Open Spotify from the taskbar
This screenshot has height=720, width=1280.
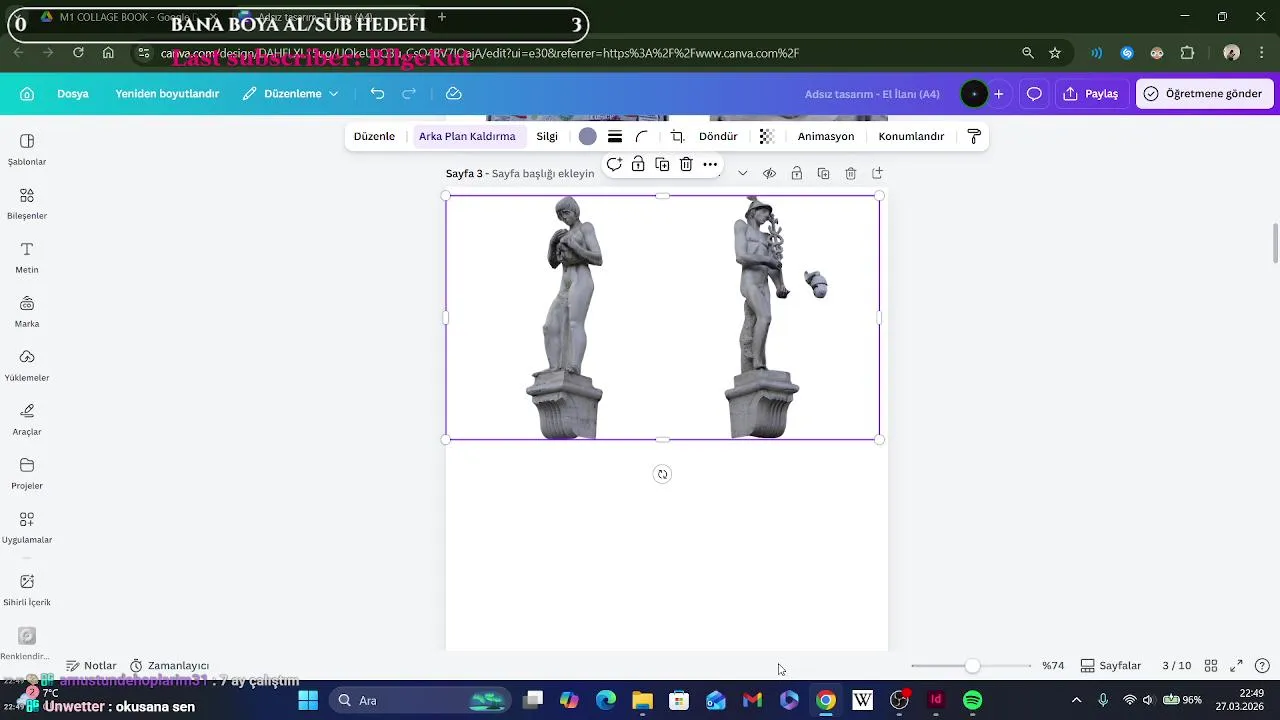(972, 700)
